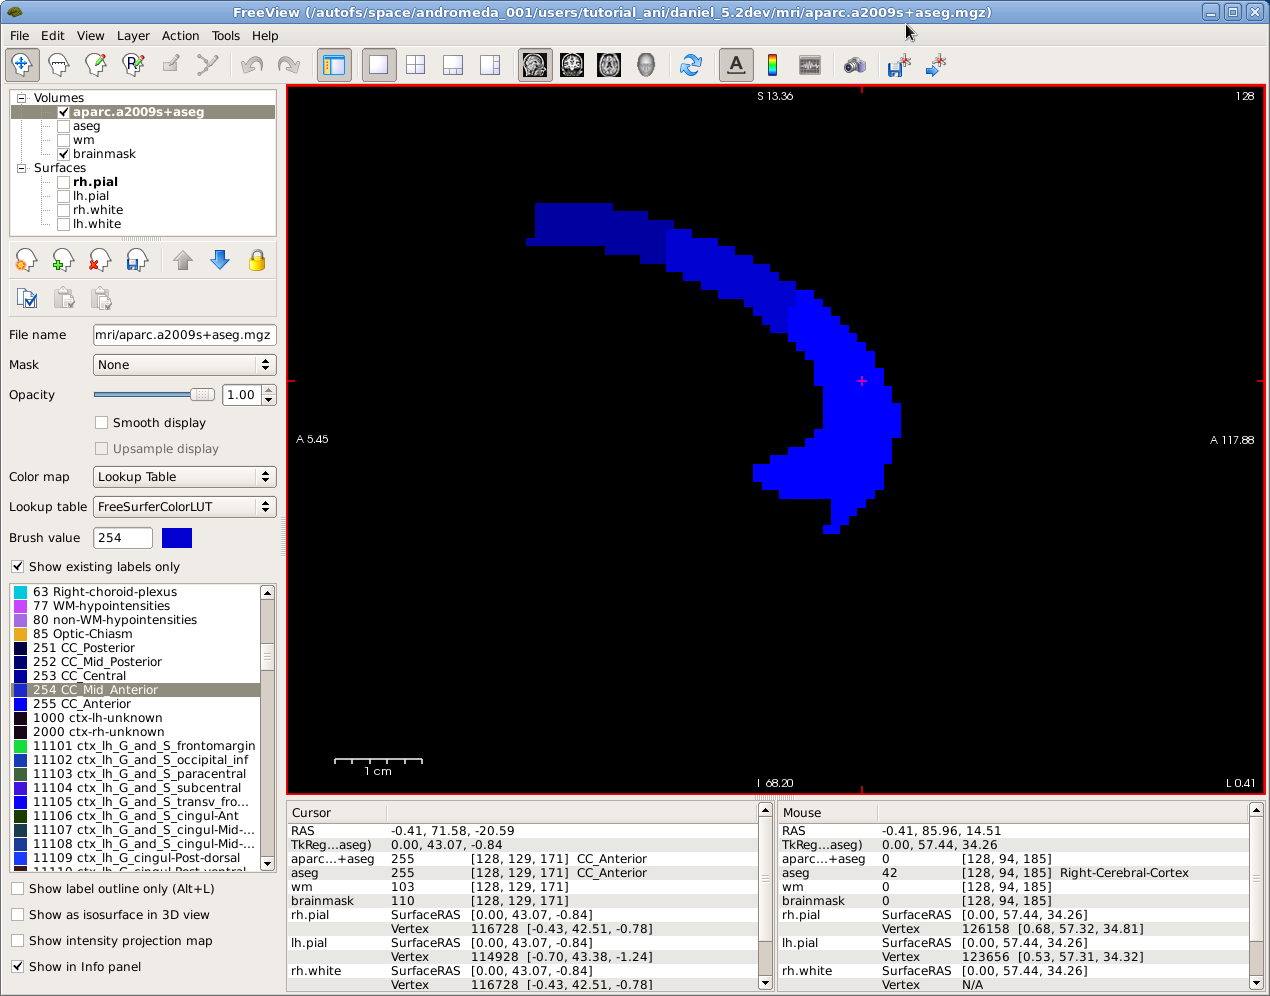Click the Close Volume red-x icon

click(x=100, y=261)
